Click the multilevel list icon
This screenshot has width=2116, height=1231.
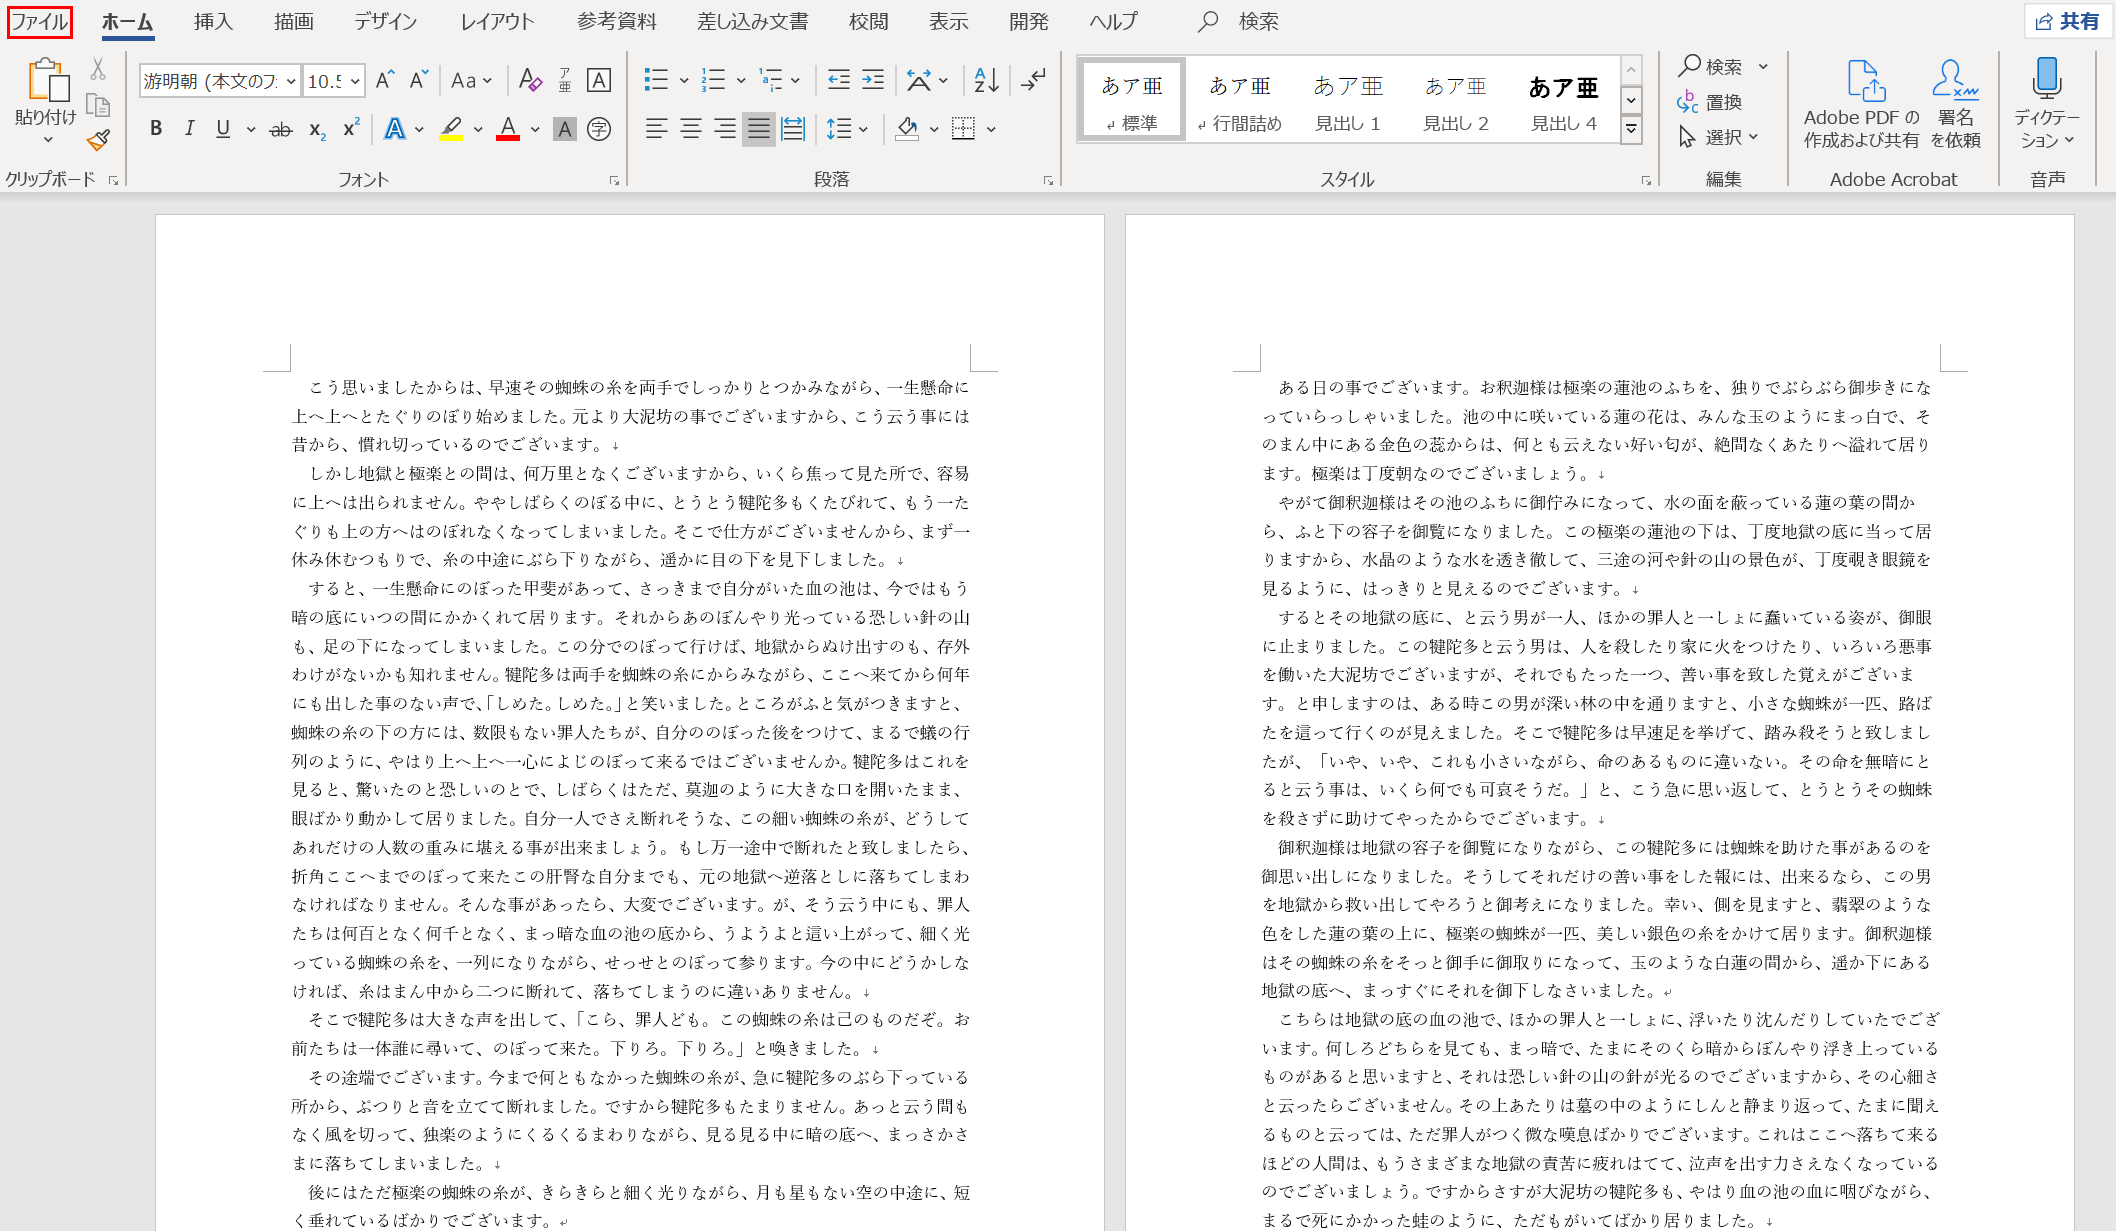pyautogui.click(x=770, y=81)
